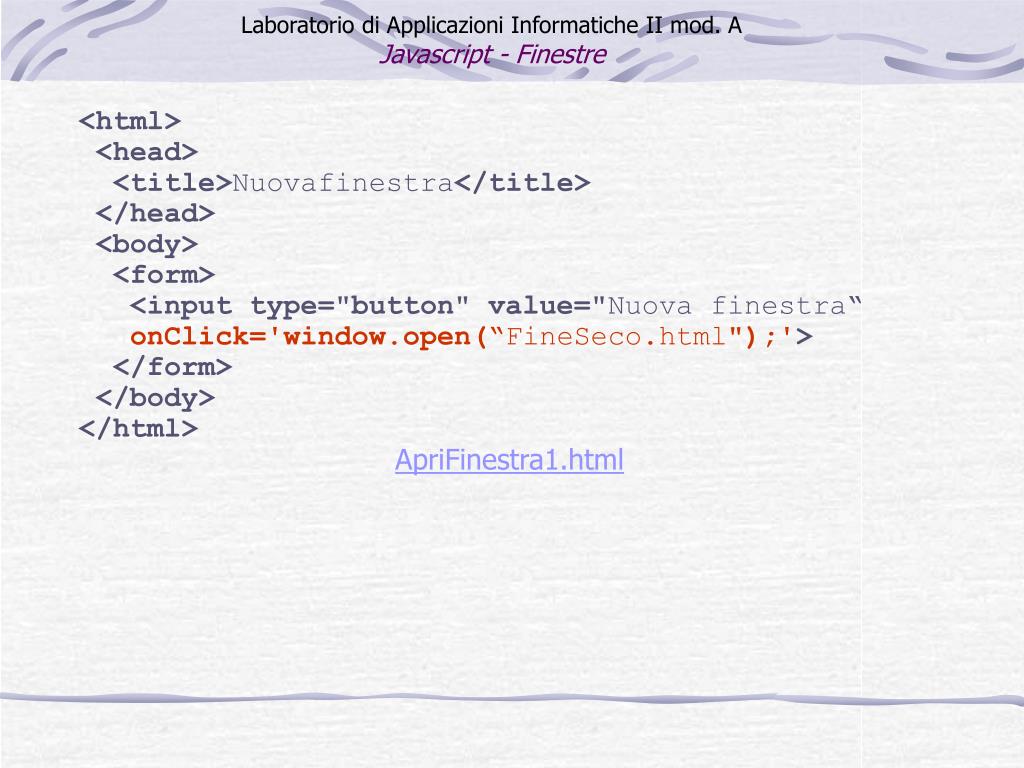Screen dimensions: 1024x768
Task: Click the slide heading 'Laboratorio di Applicazioni Informatiche II mod. A'
Action: click(491, 25)
